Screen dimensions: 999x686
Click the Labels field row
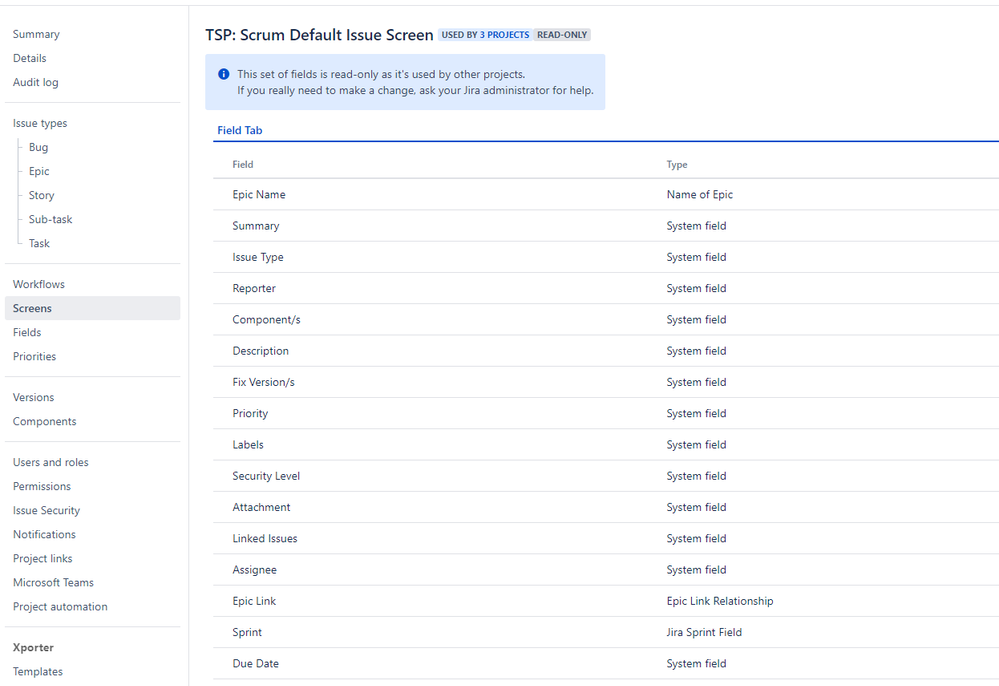(x=606, y=445)
